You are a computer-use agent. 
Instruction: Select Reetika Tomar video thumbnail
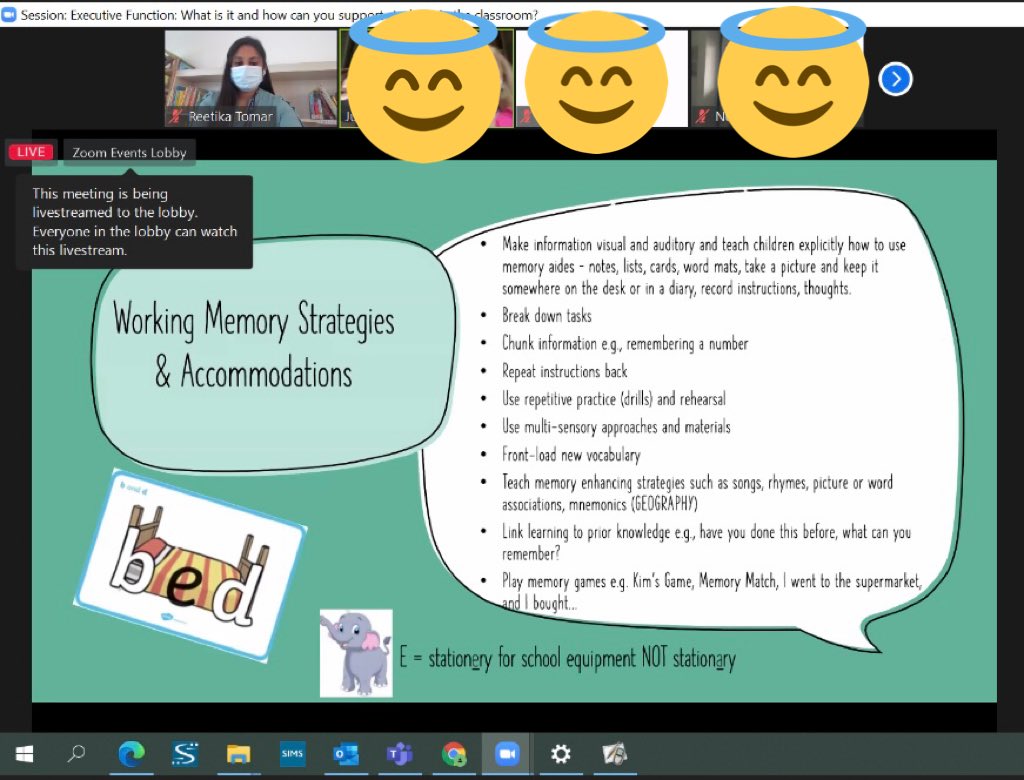tap(251, 78)
